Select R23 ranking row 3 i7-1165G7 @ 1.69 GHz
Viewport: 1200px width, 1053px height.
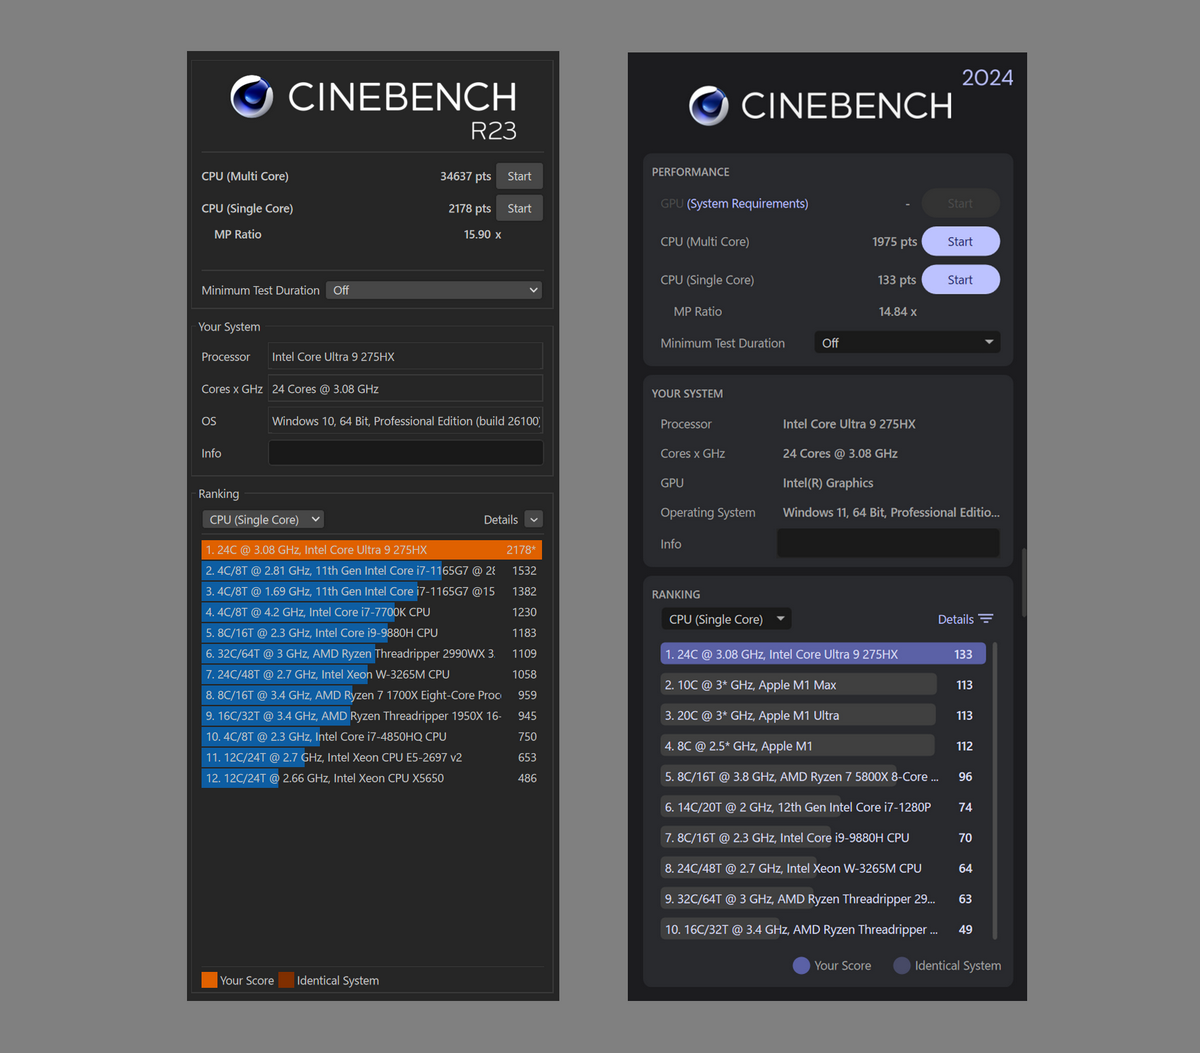point(371,591)
